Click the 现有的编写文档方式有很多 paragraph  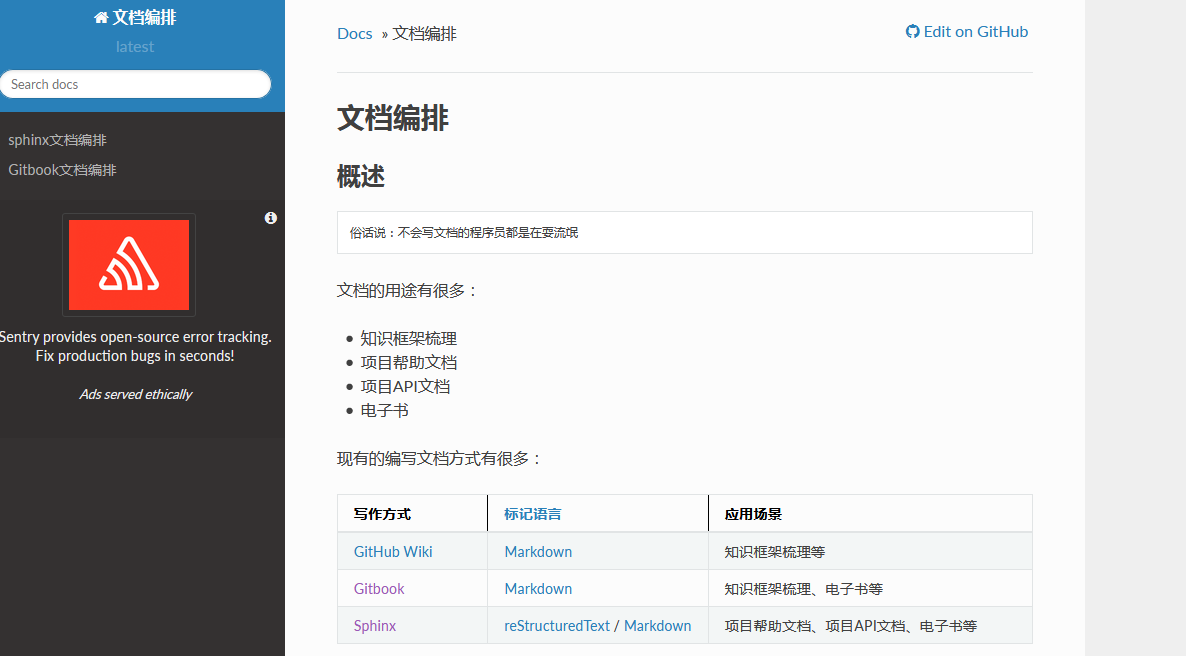click(x=440, y=459)
